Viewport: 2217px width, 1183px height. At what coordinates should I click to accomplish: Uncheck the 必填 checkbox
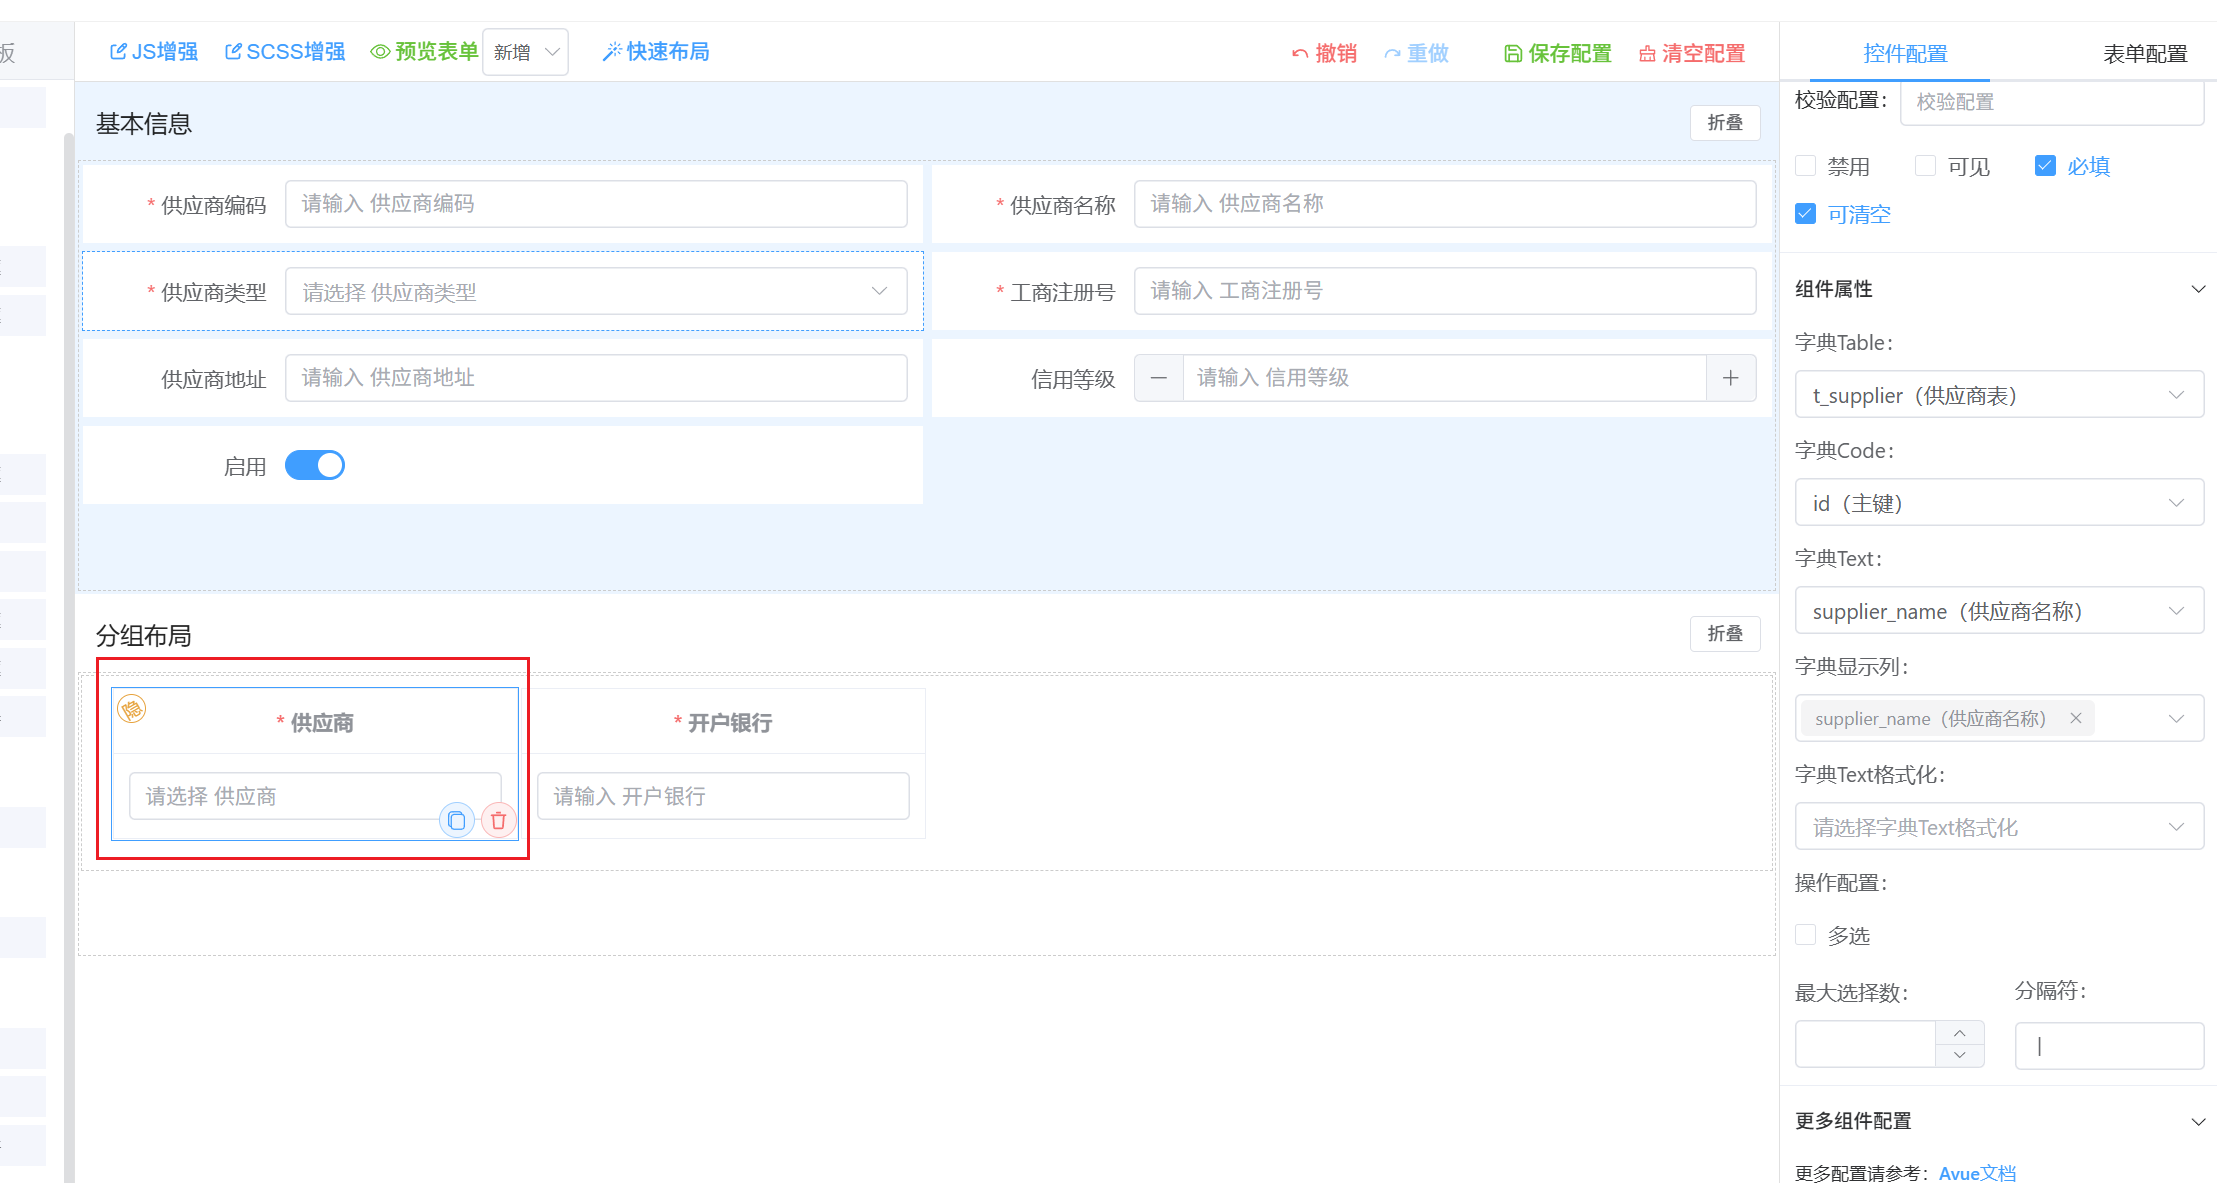[2045, 166]
